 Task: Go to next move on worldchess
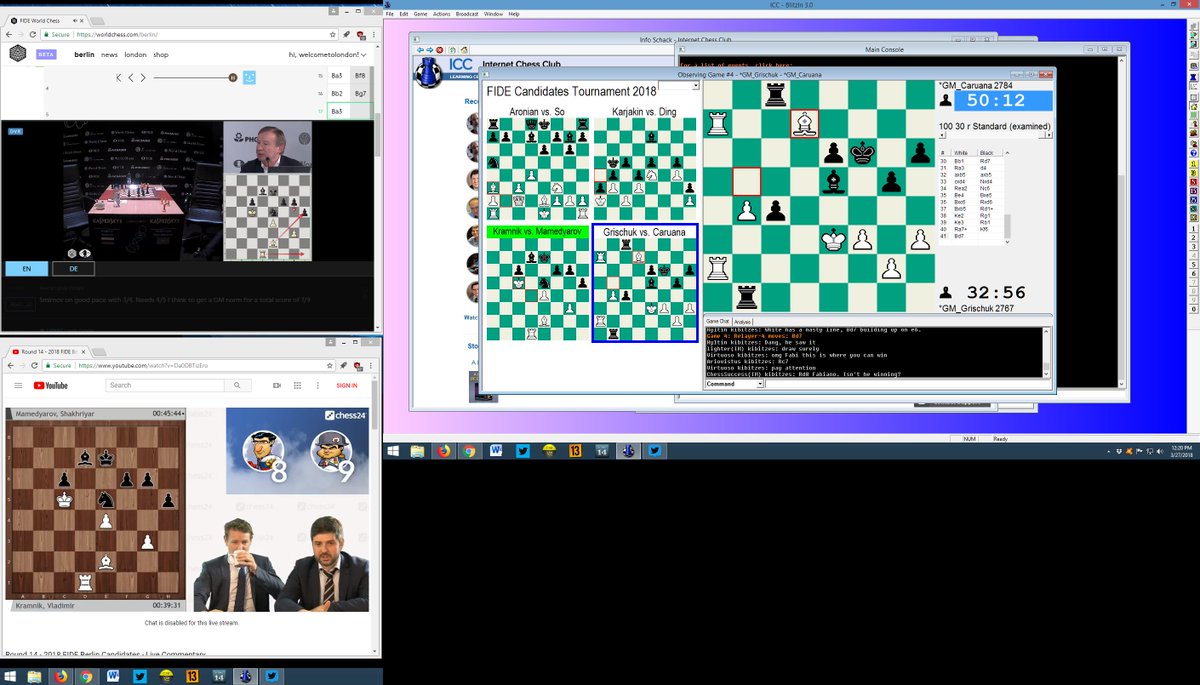(143, 77)
